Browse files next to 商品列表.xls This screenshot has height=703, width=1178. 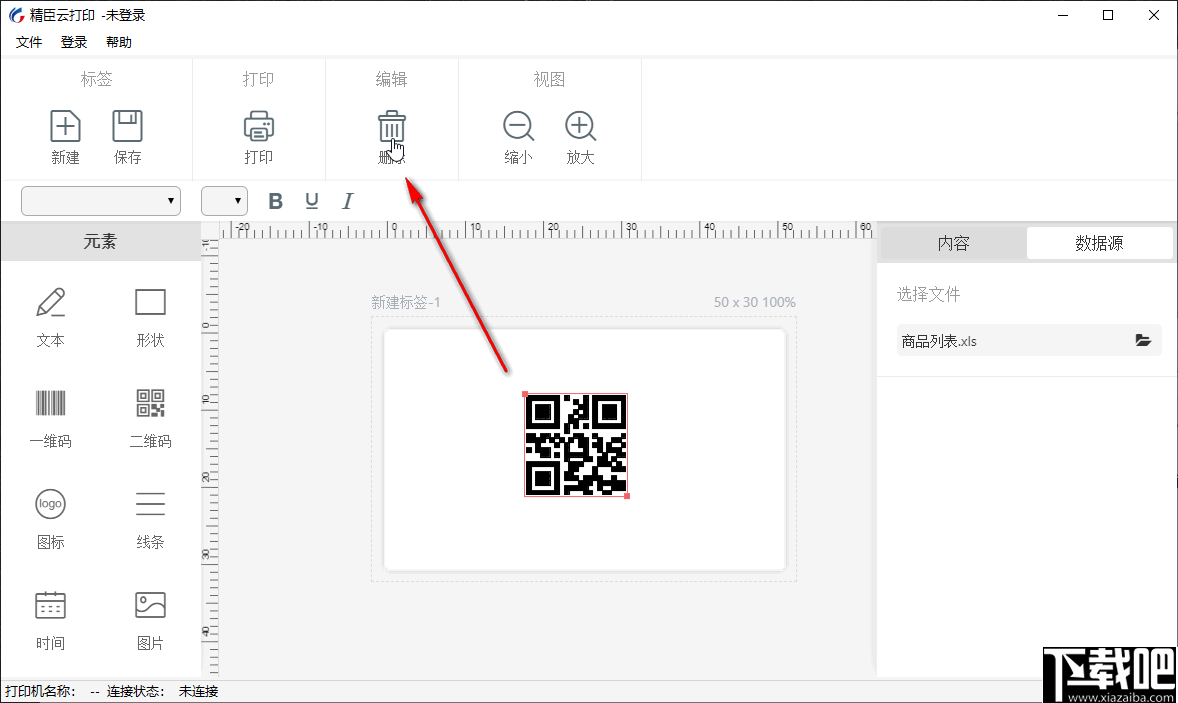tap(1143, 340)
